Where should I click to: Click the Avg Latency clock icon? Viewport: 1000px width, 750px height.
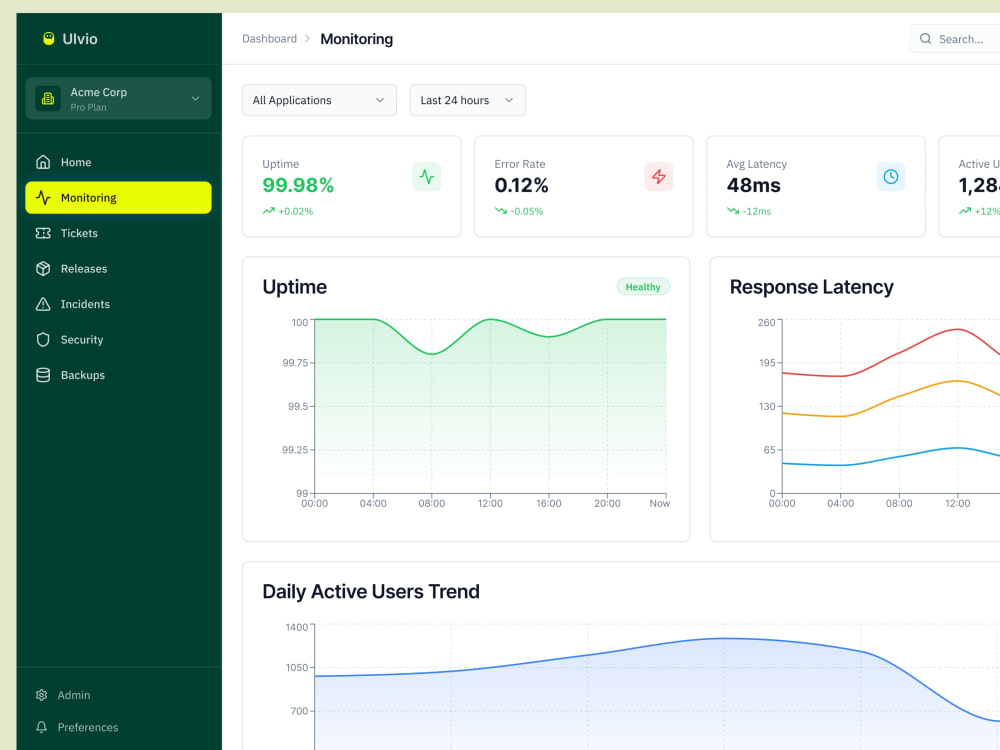(x=891, y=177)
